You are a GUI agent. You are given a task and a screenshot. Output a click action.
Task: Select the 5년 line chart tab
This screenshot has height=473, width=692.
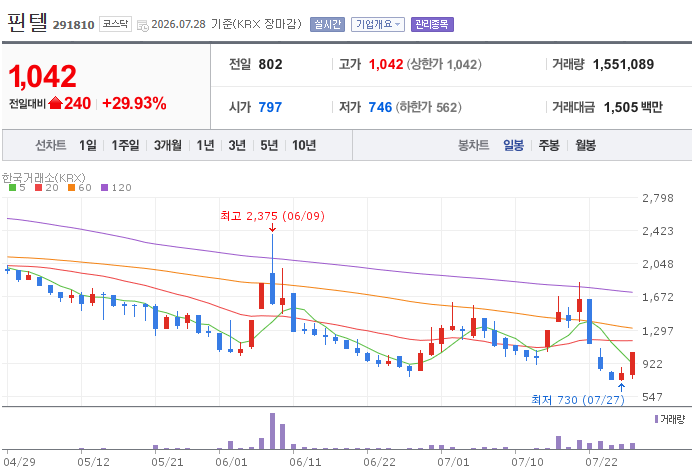pos(269,145)
